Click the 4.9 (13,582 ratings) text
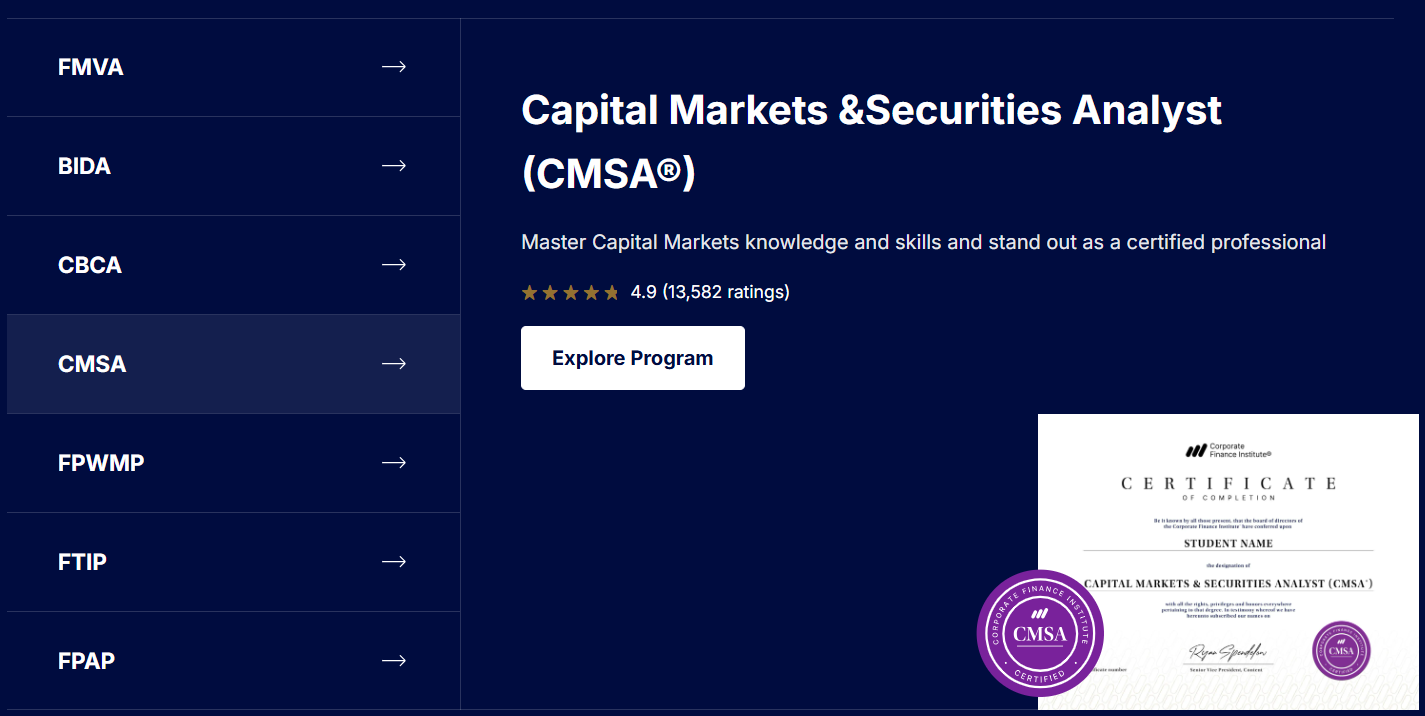The width and height of the screenshot is (1425, 716). coord(710,292)
